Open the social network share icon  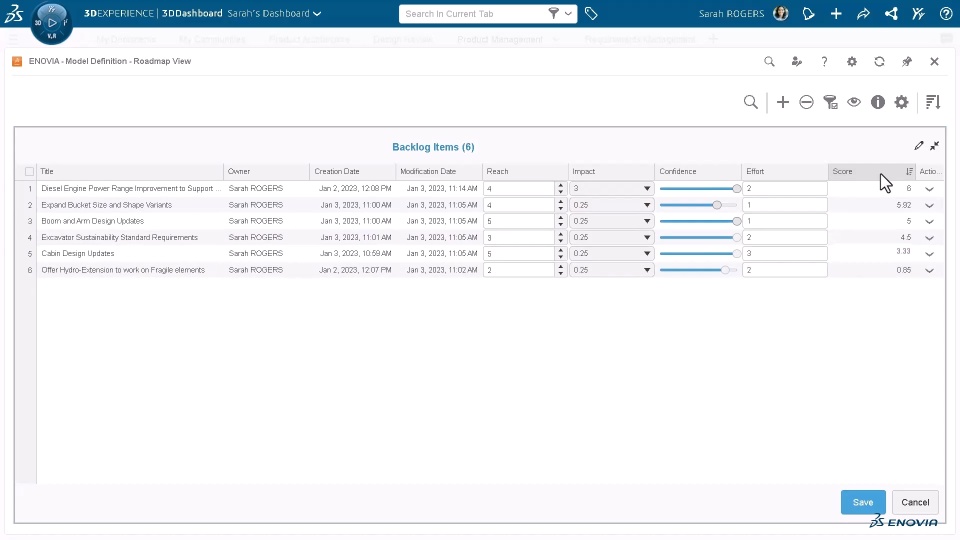(x=891, y=13)
